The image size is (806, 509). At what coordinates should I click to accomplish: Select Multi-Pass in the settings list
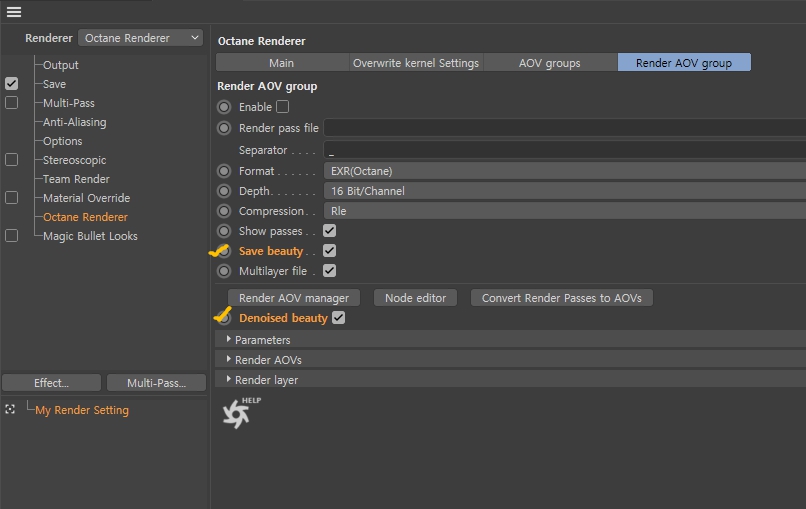point(69,103)
